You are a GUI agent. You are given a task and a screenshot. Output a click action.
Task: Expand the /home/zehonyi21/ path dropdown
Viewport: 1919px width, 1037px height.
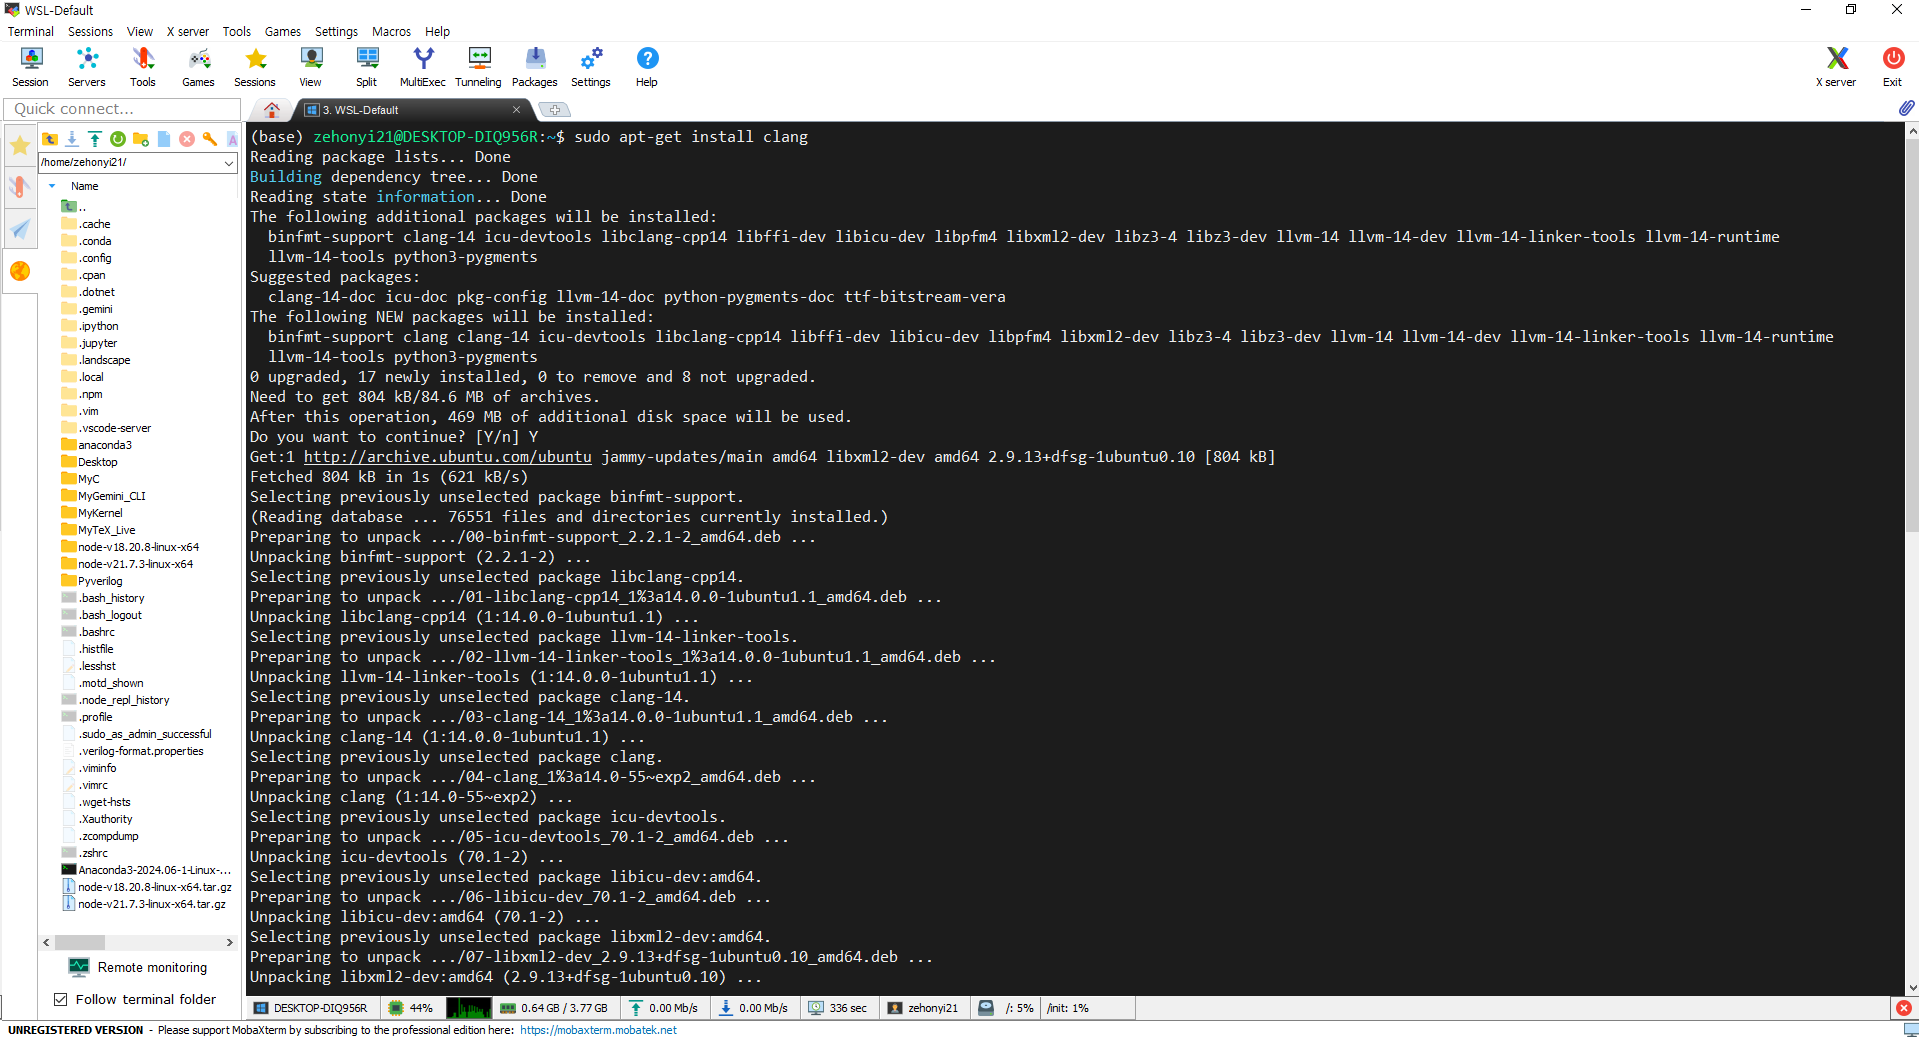(x=229, y=162)
